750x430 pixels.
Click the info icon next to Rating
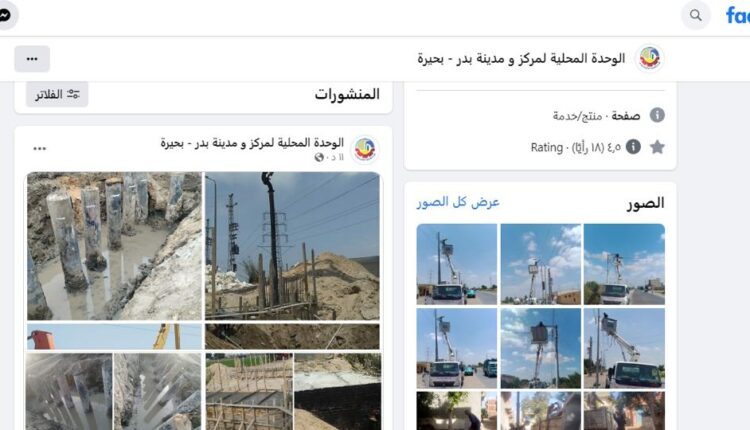633,147
